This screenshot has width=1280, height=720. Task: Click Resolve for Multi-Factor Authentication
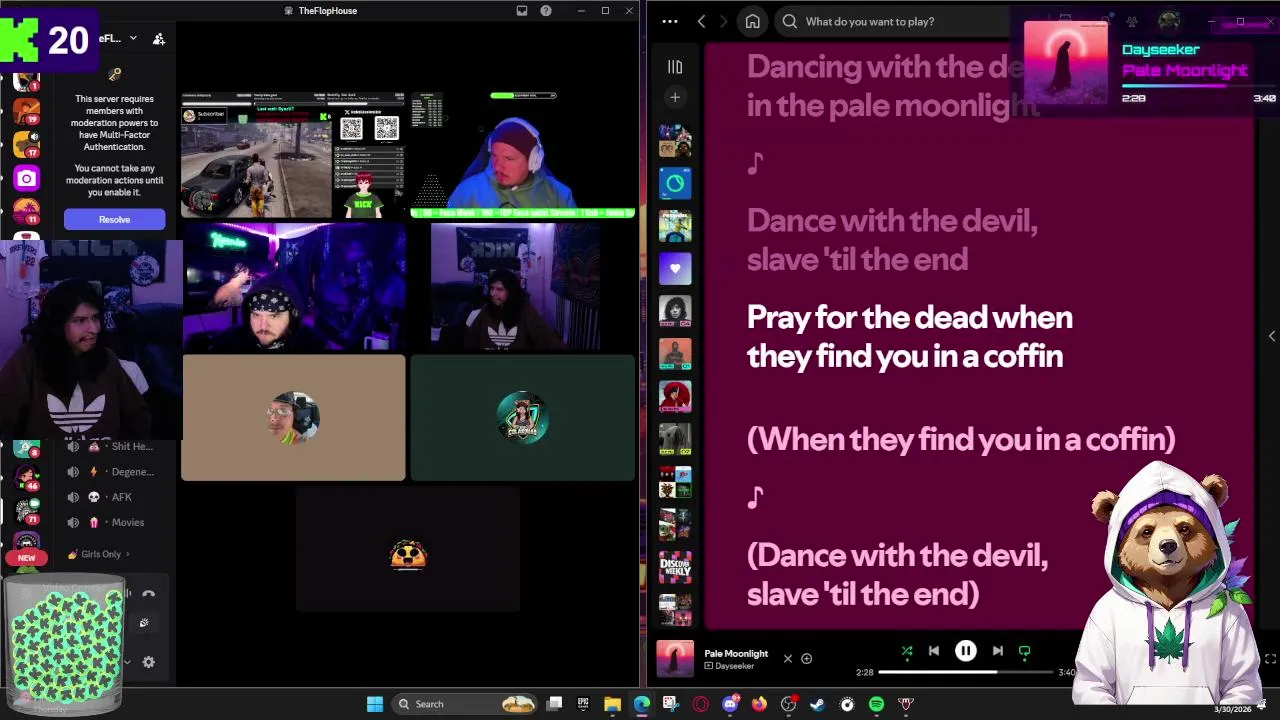tap(114, 219)
